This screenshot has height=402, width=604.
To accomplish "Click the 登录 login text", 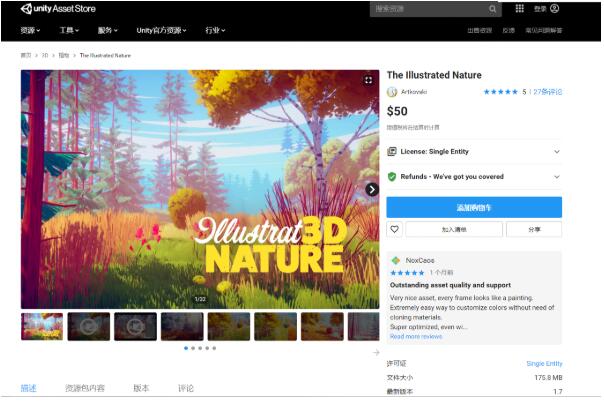I will (x=540, y=9).
